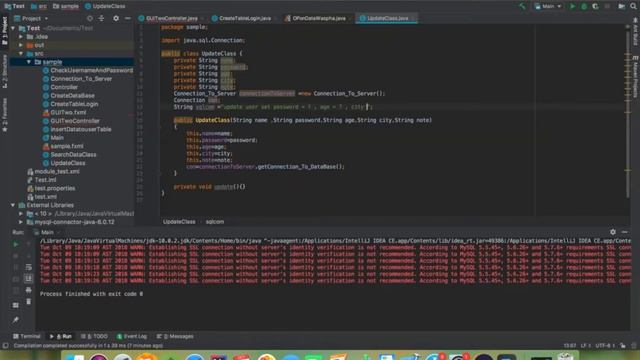The width and height of the screenshot is (640, 360).
Task: Start debugging with the bug icon
Action: pos(584,6)
